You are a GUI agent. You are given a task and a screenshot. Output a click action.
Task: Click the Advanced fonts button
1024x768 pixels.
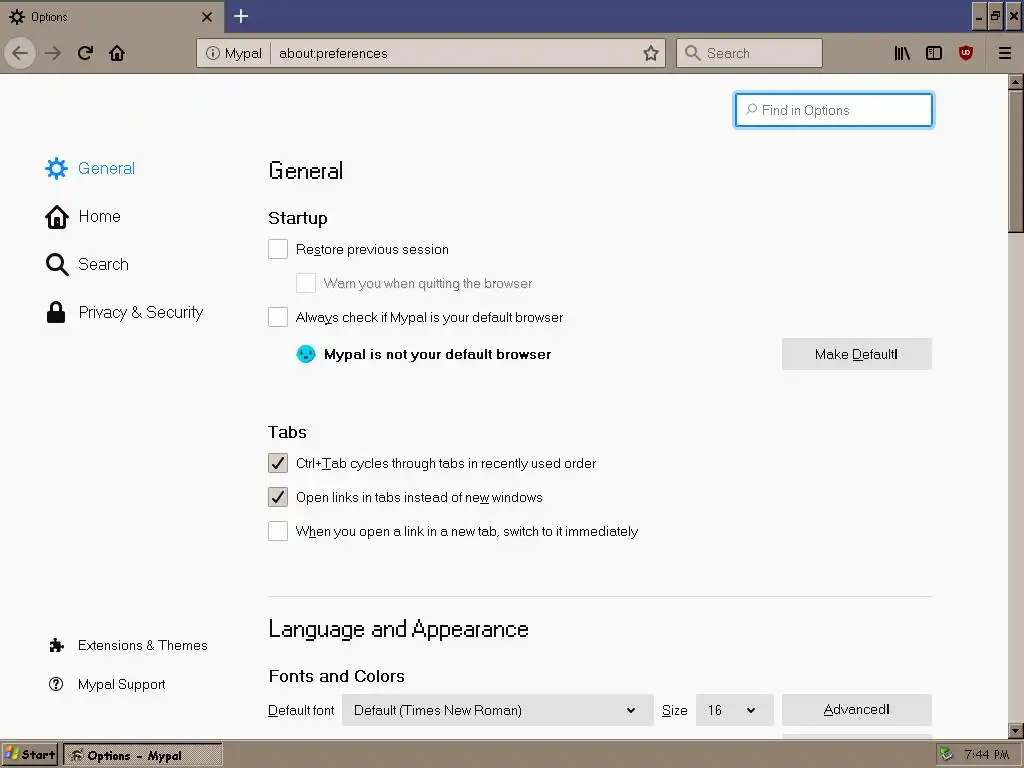pyautogui.click(x=856, y=710)
